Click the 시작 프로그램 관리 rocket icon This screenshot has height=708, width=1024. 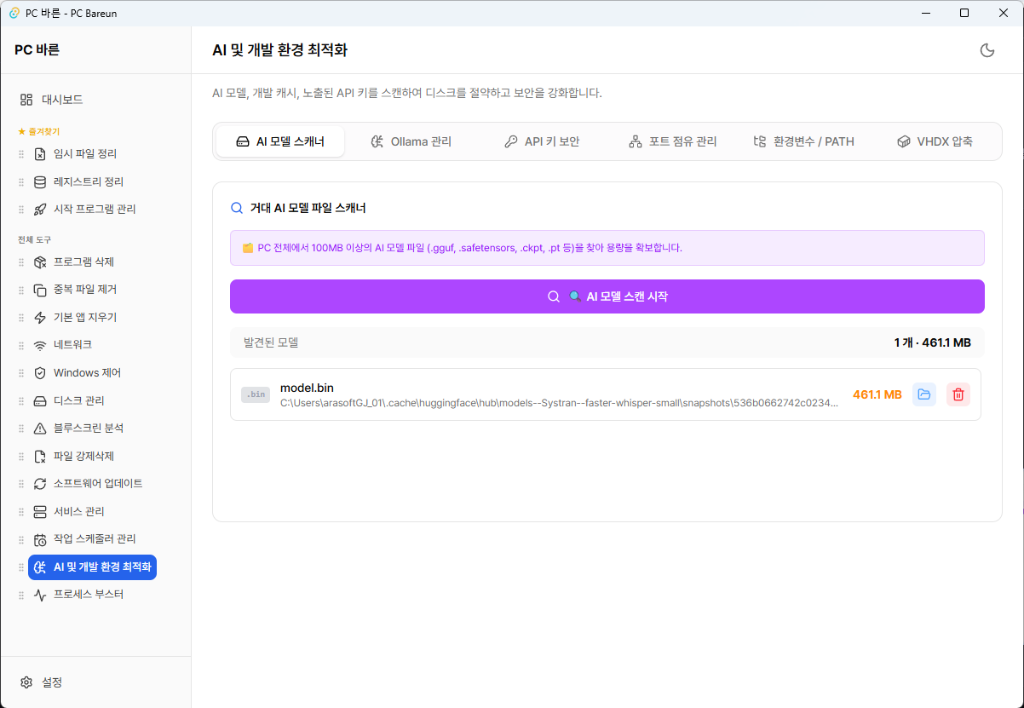(x=40, y=209)
